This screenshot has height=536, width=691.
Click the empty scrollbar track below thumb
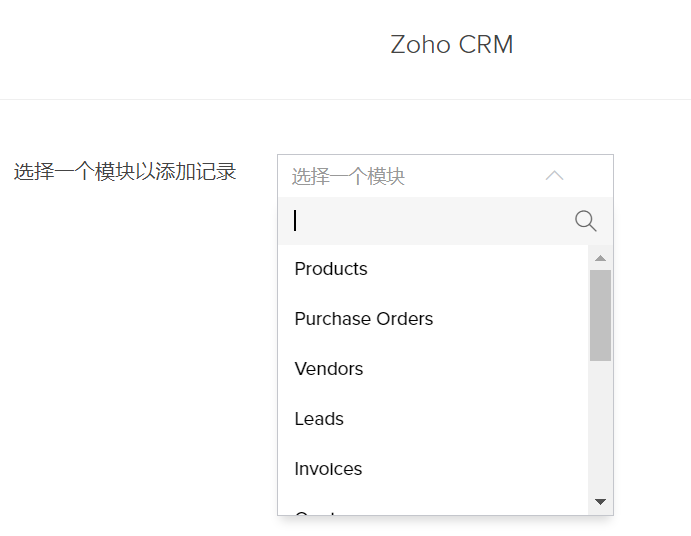600,430
